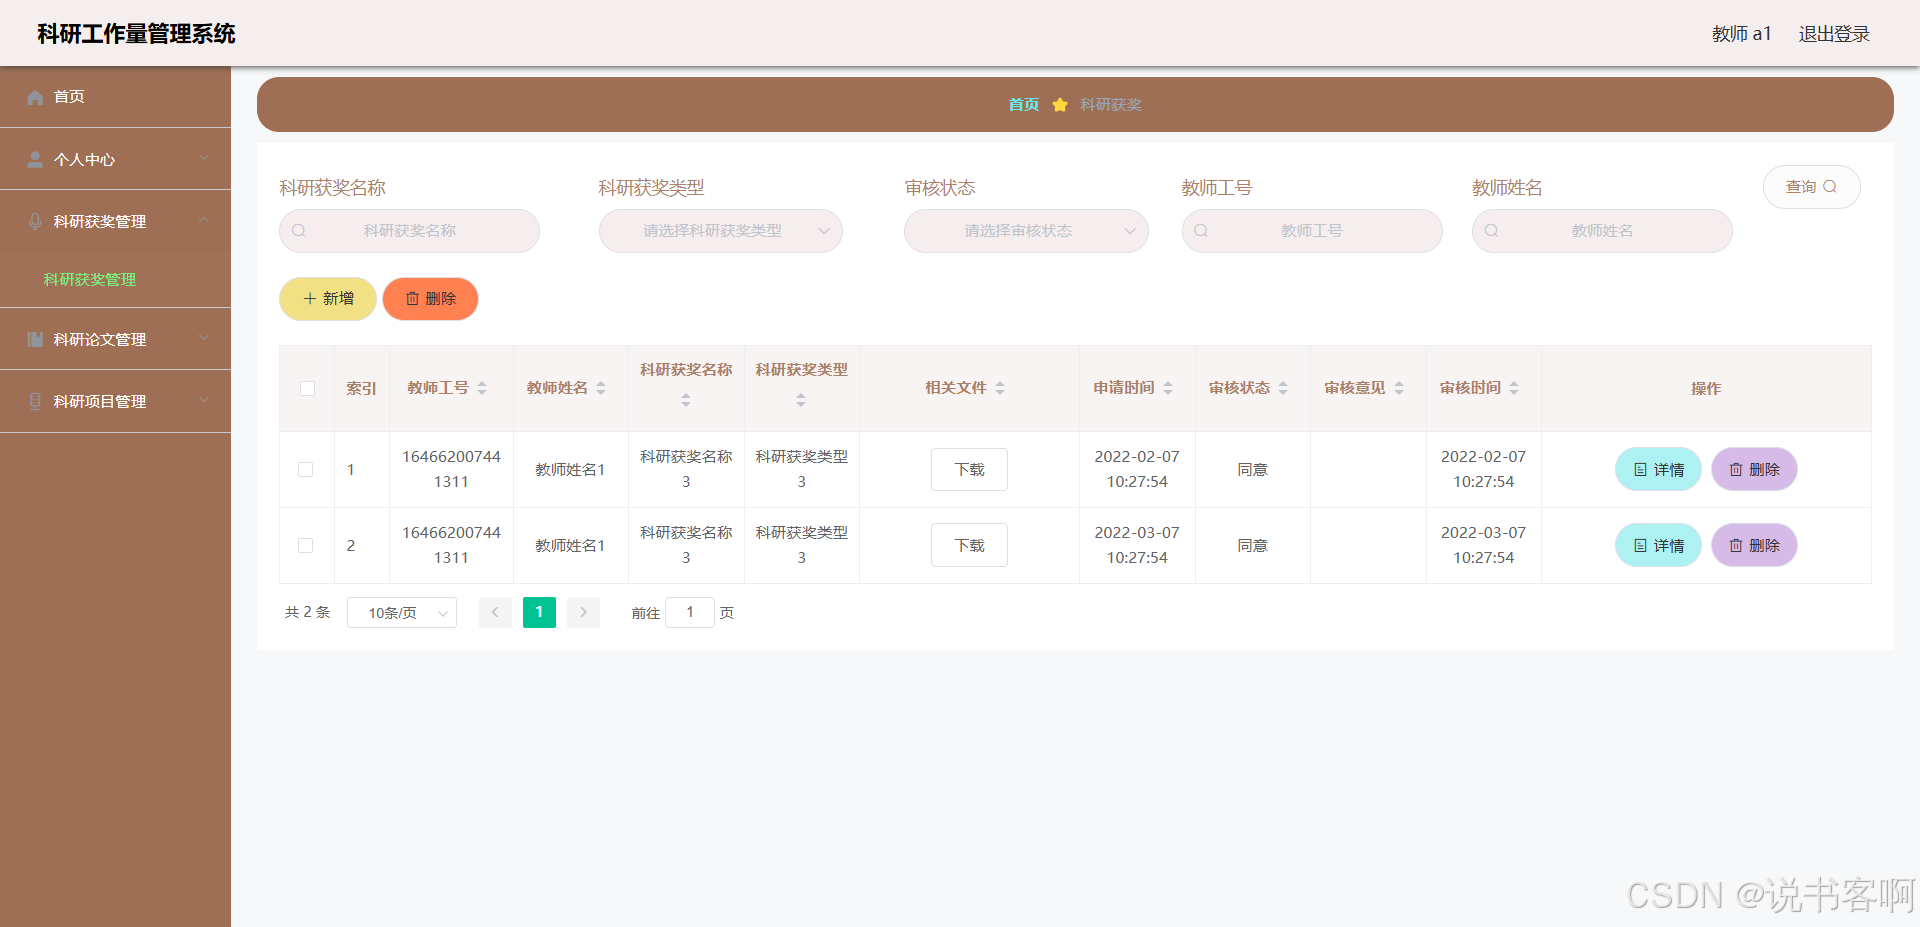Expand the 科研论文管理 sidebar menu

click(x=115, y=339)
